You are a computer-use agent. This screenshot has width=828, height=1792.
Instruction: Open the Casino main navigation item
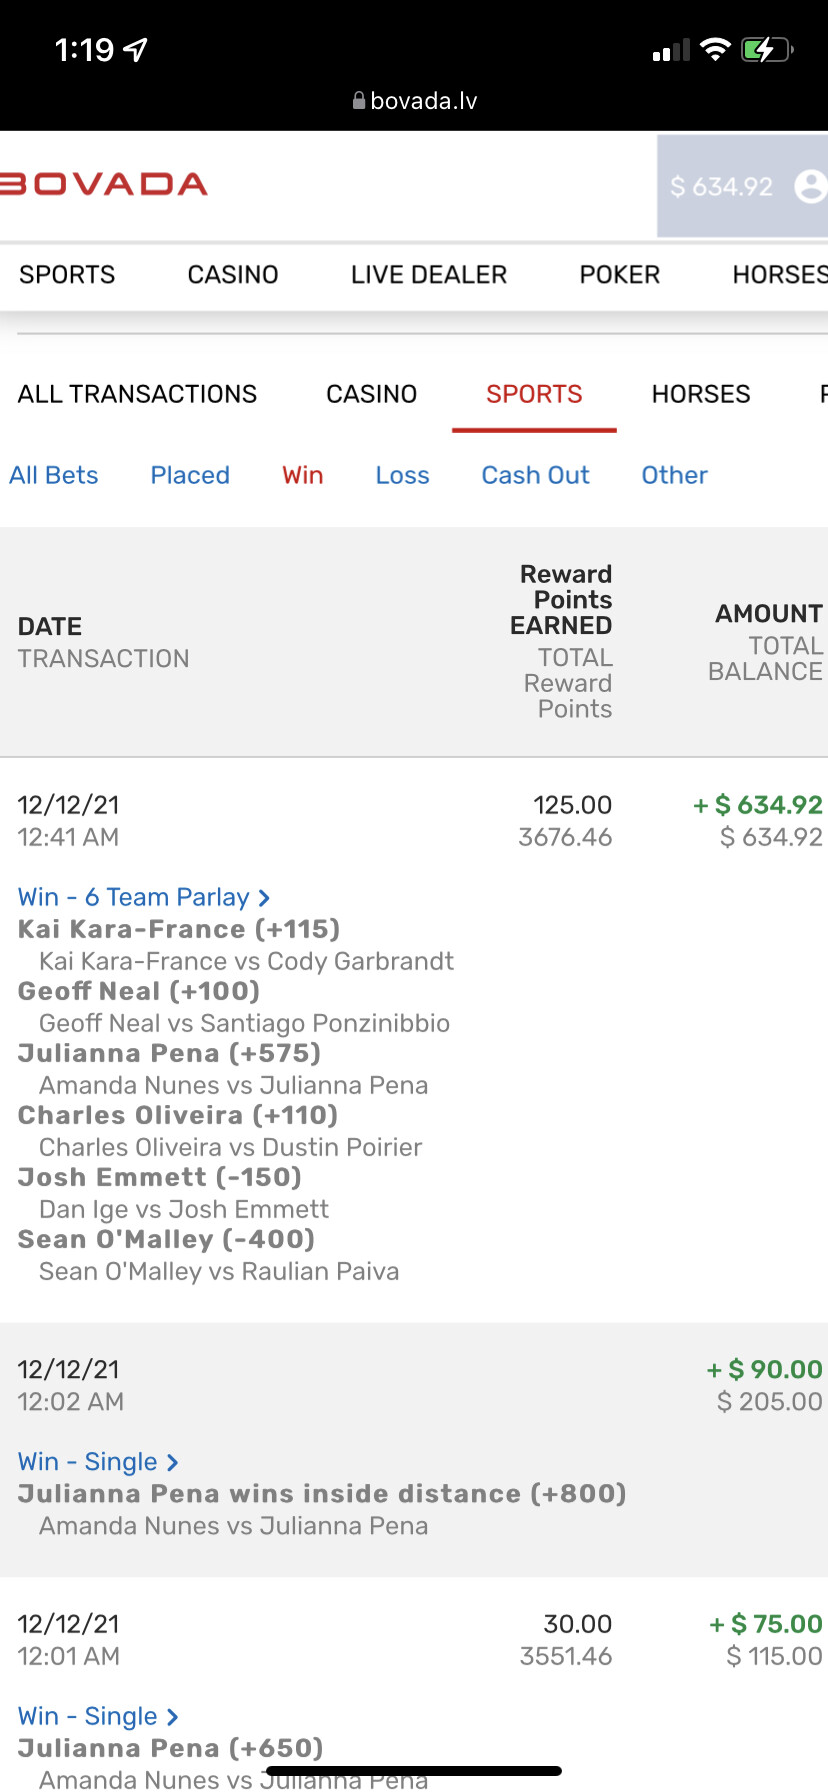pos(233,275)
